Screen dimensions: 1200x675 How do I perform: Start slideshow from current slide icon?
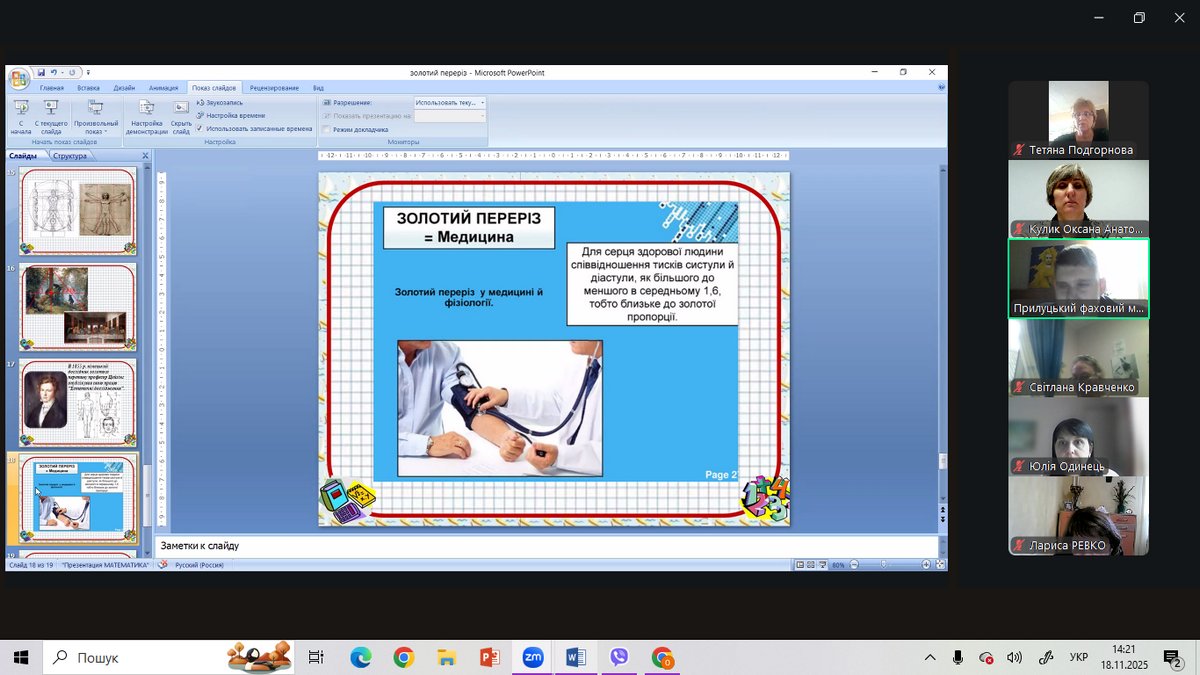click(51, 108)
